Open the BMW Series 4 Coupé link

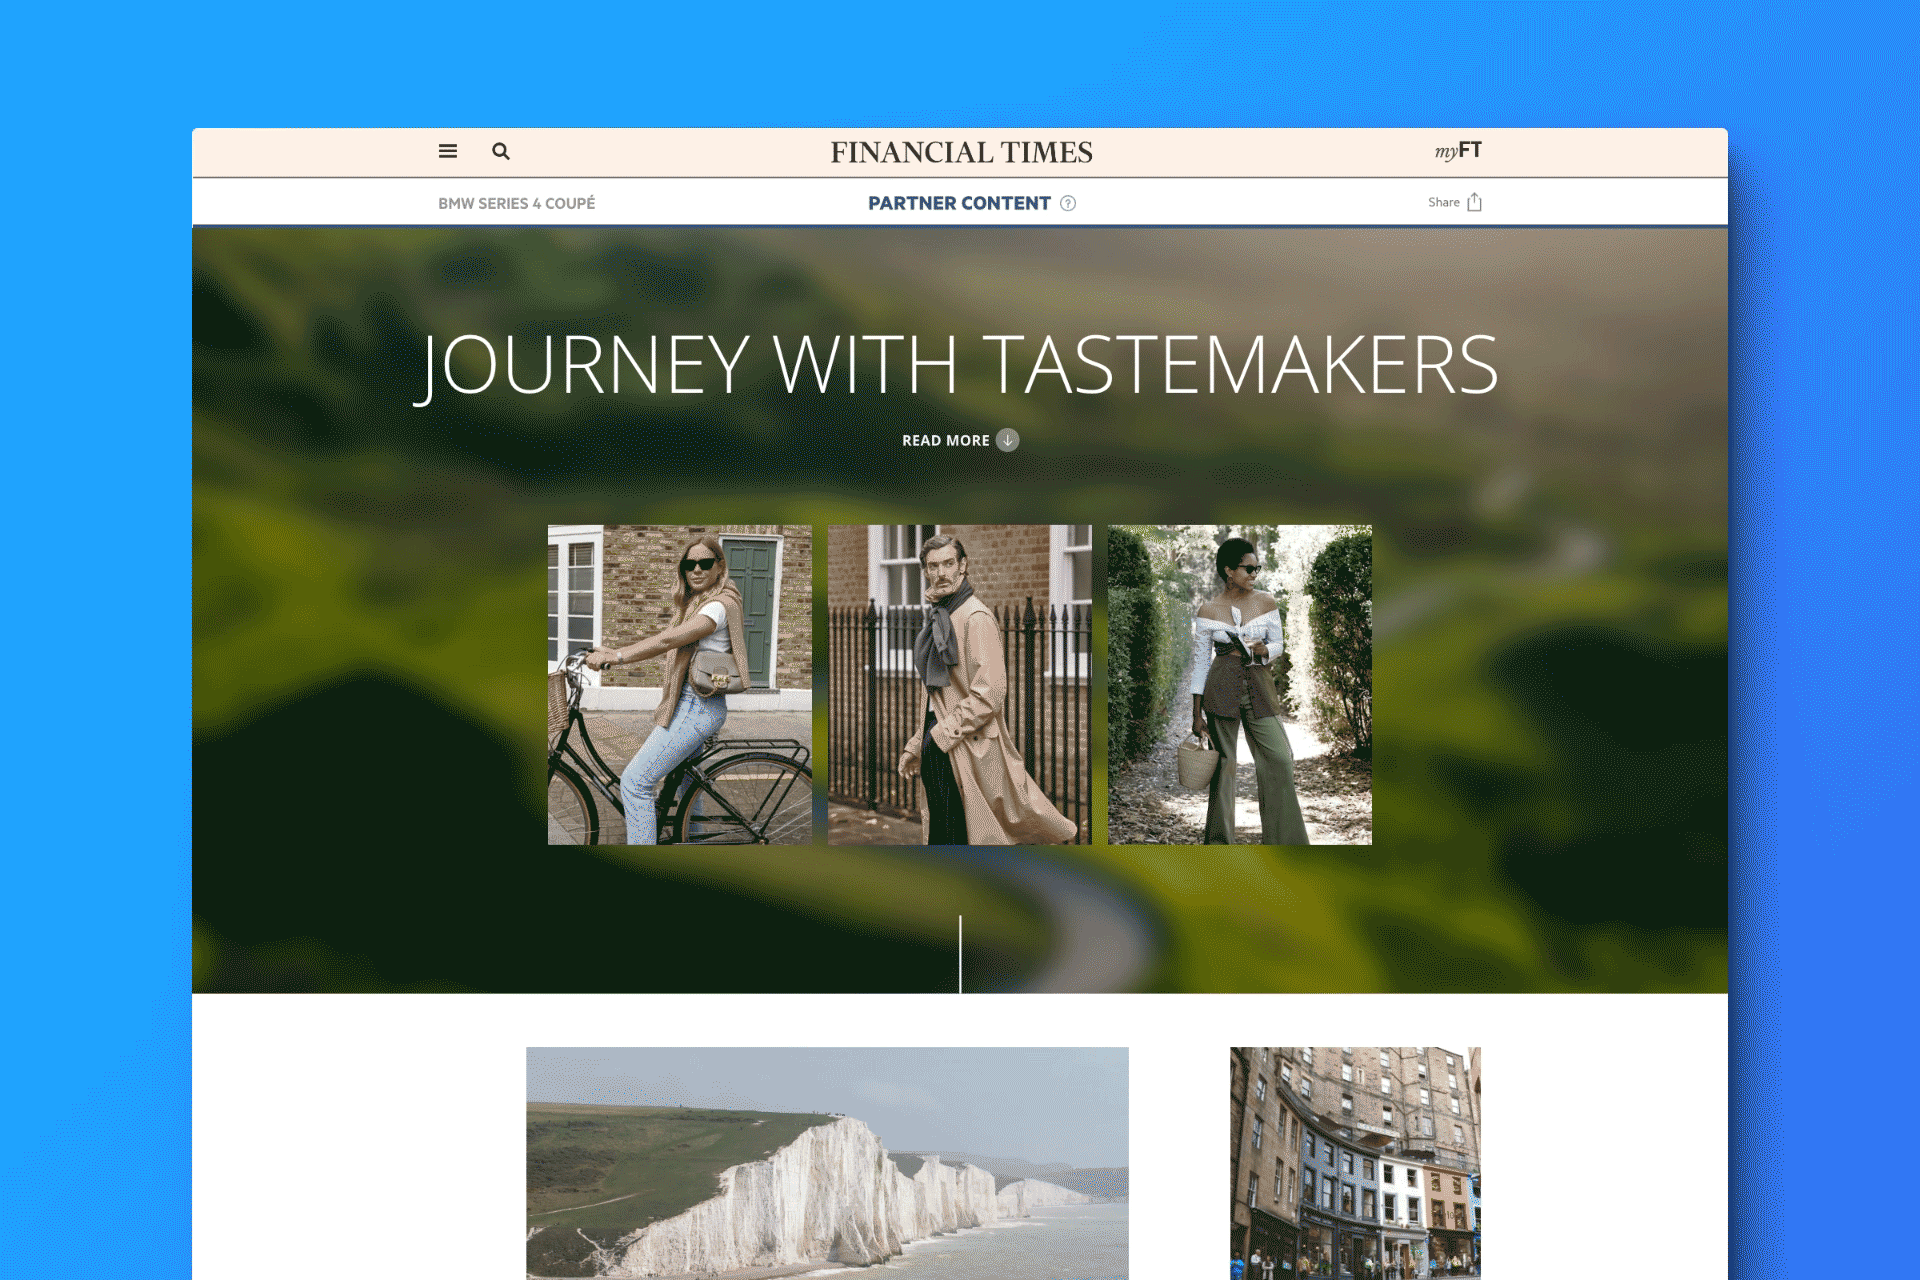point(517,203)
